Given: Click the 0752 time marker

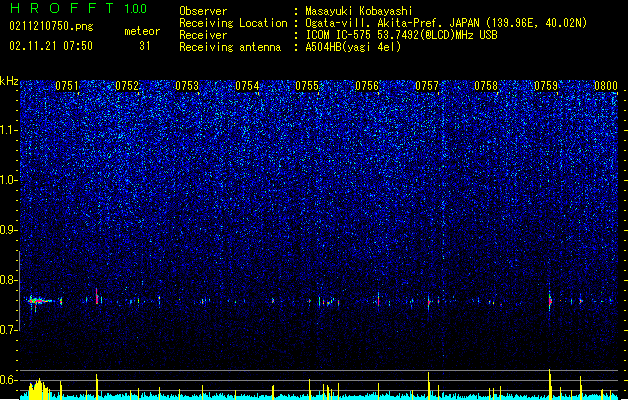Looking at the screenshot, I should pos(127,86).
